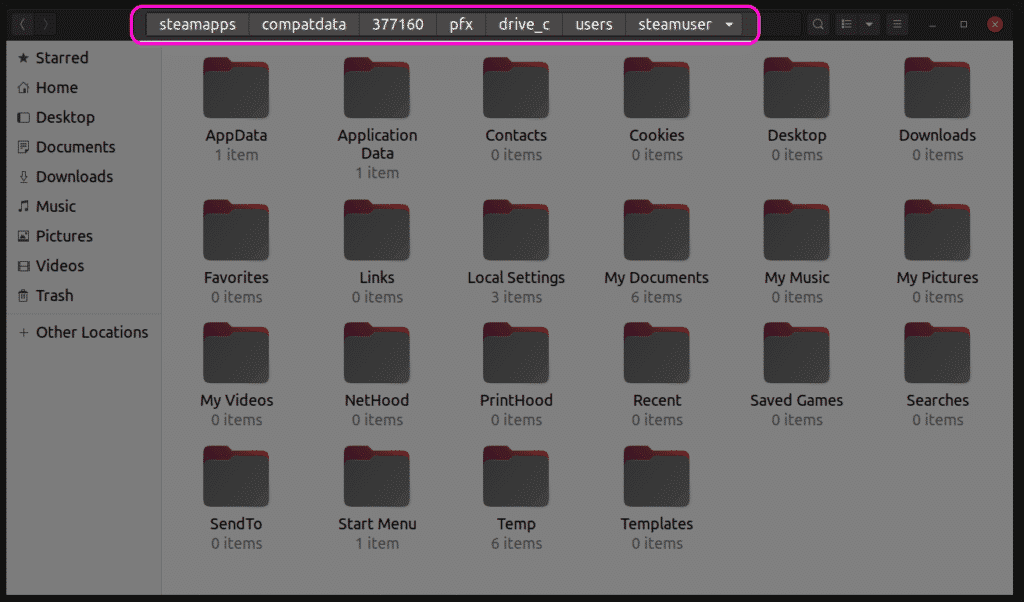This screenshot has height=602, width=1024.
Task: Toggle the list view icon
Action: [x=846, y=25]
